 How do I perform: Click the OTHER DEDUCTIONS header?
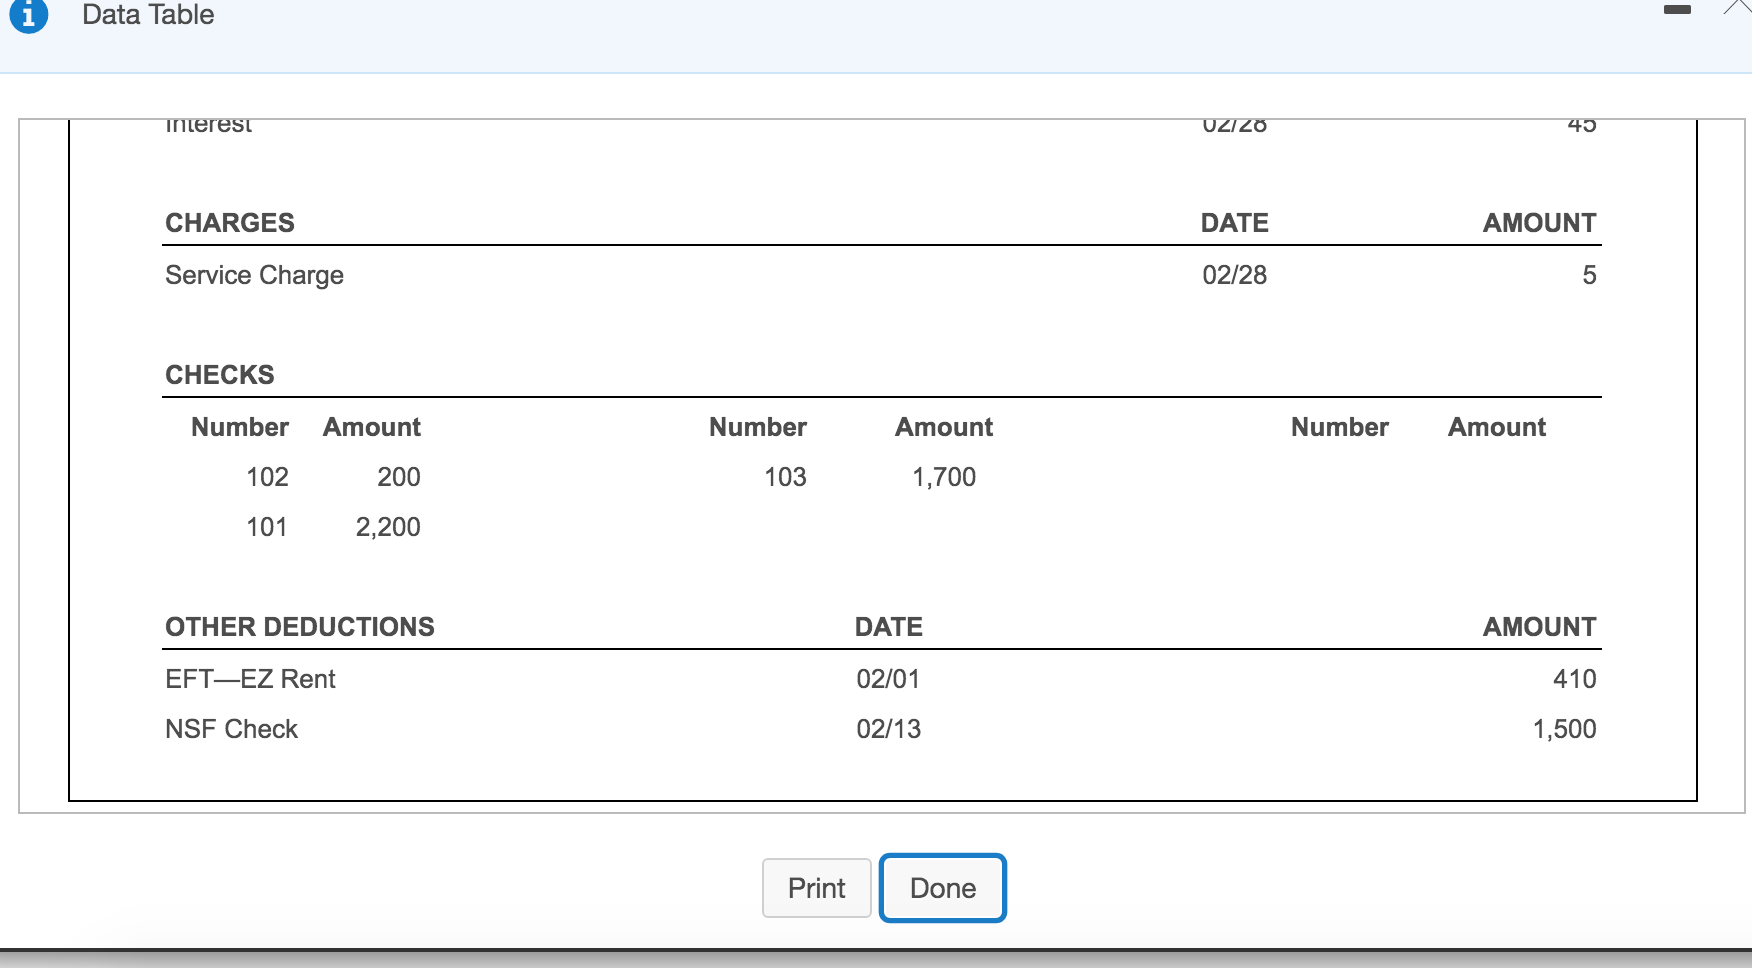pyautogui.click(x=300, y=626)
